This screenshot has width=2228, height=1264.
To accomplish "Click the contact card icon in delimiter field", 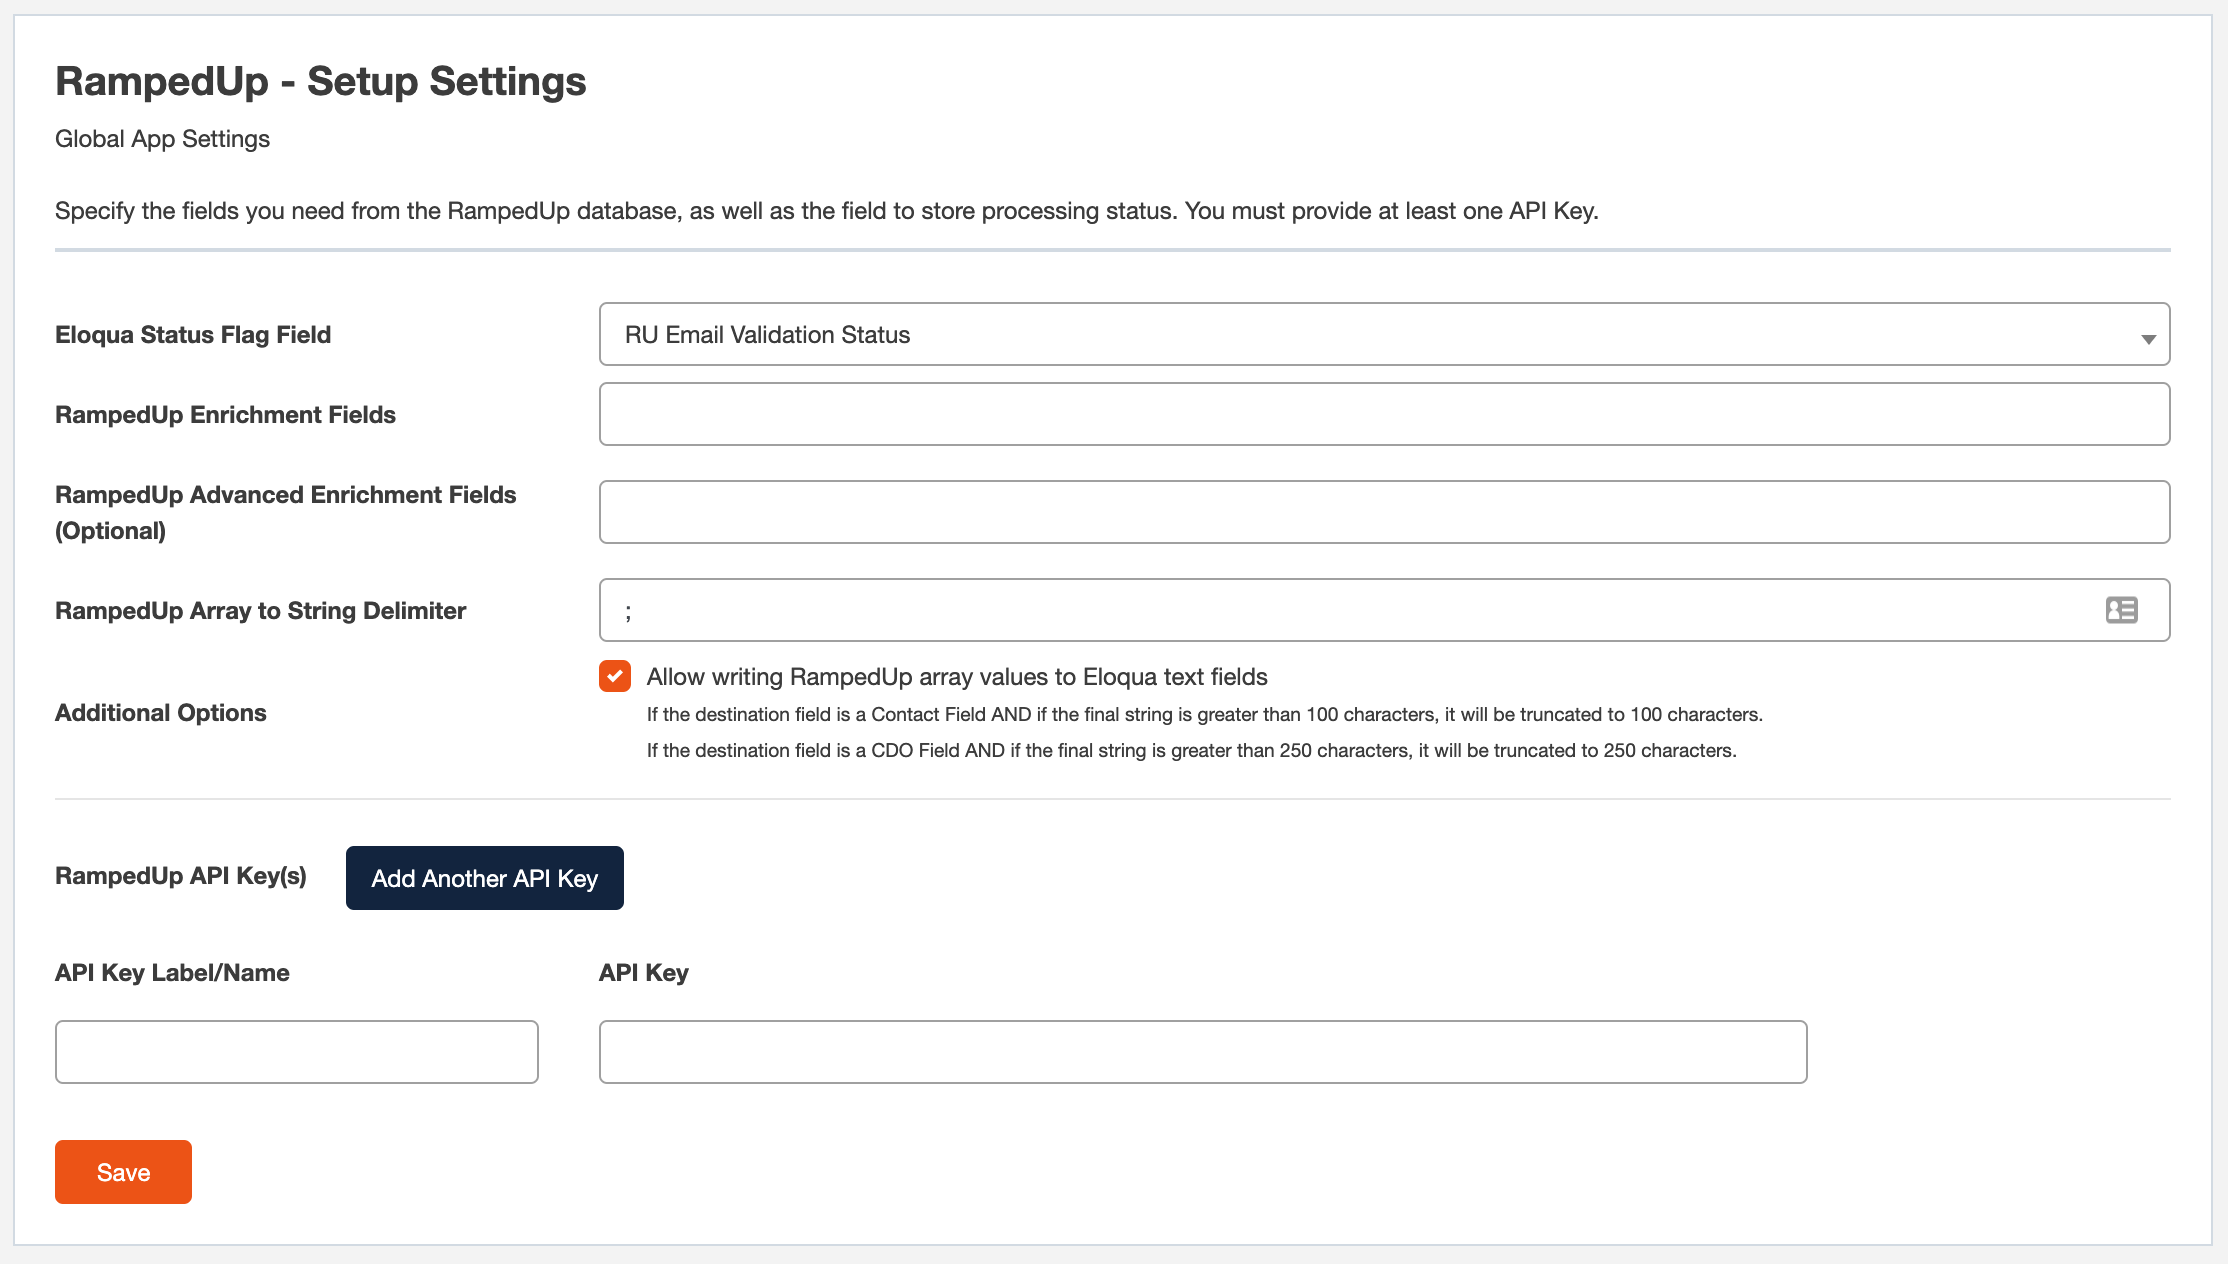I will pos(2121,610).
